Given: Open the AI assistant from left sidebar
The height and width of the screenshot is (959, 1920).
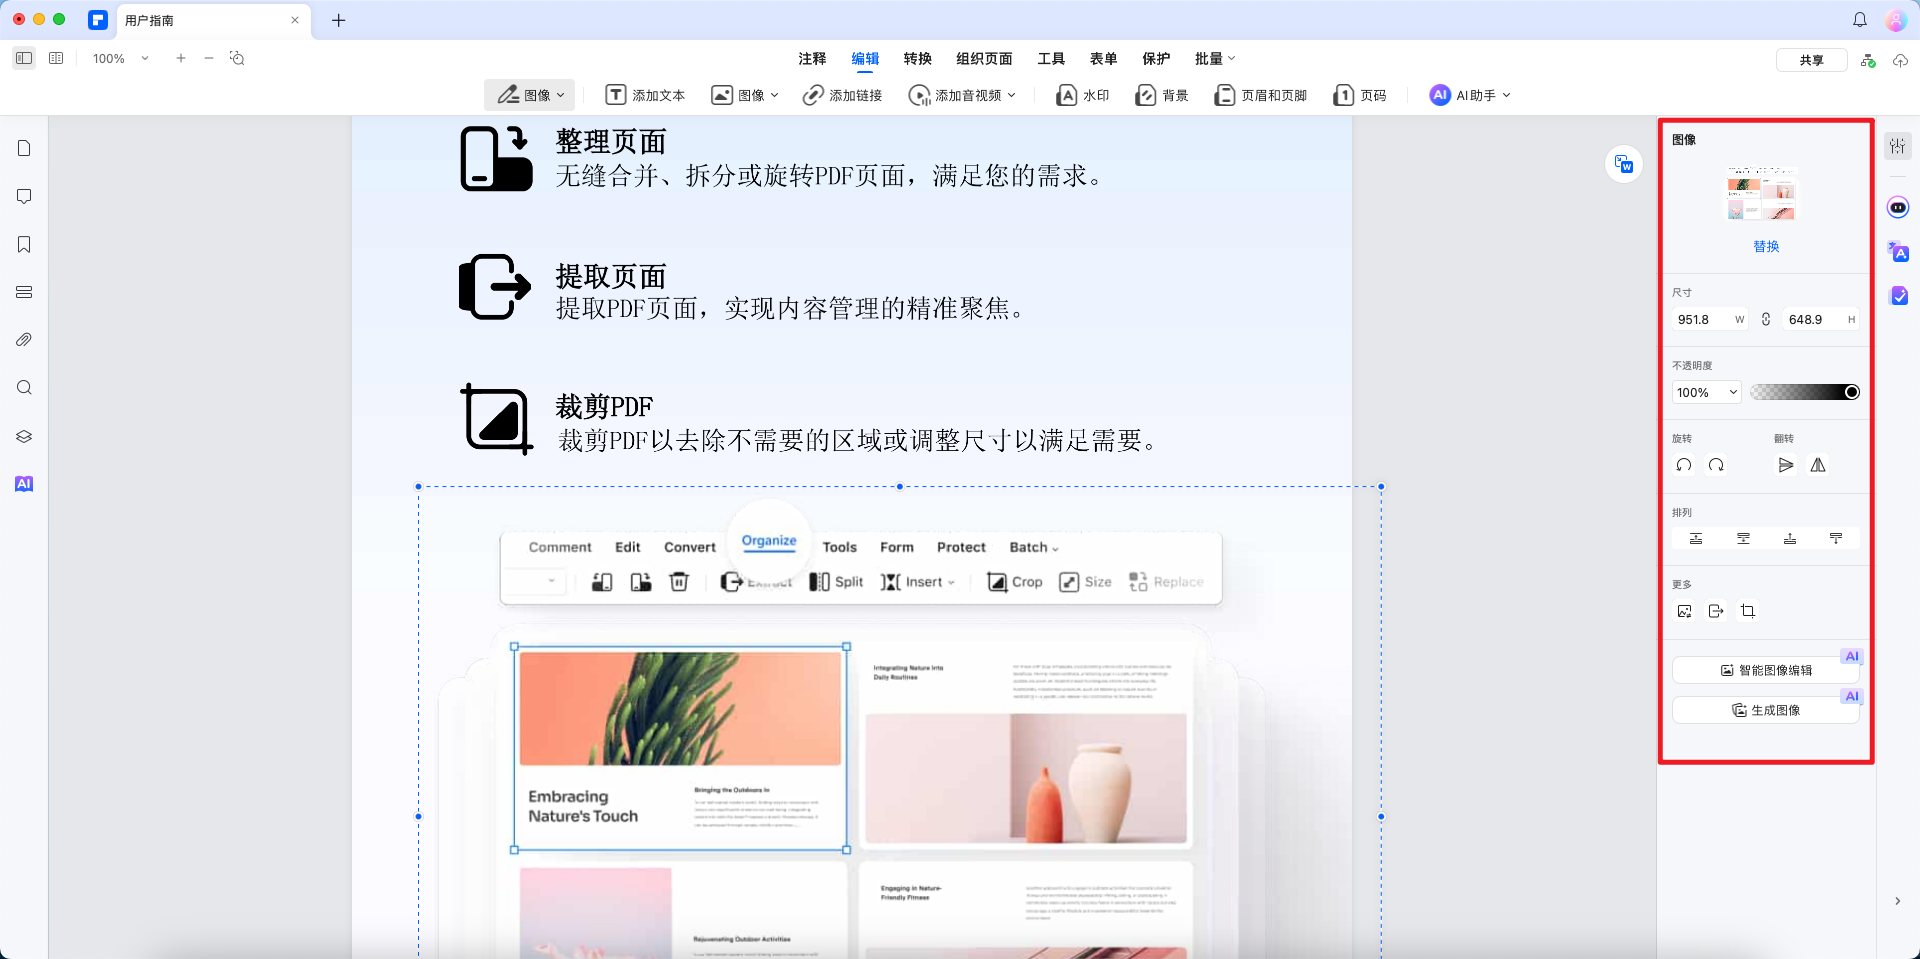Looking at the screenshot, I should [24, 484].
